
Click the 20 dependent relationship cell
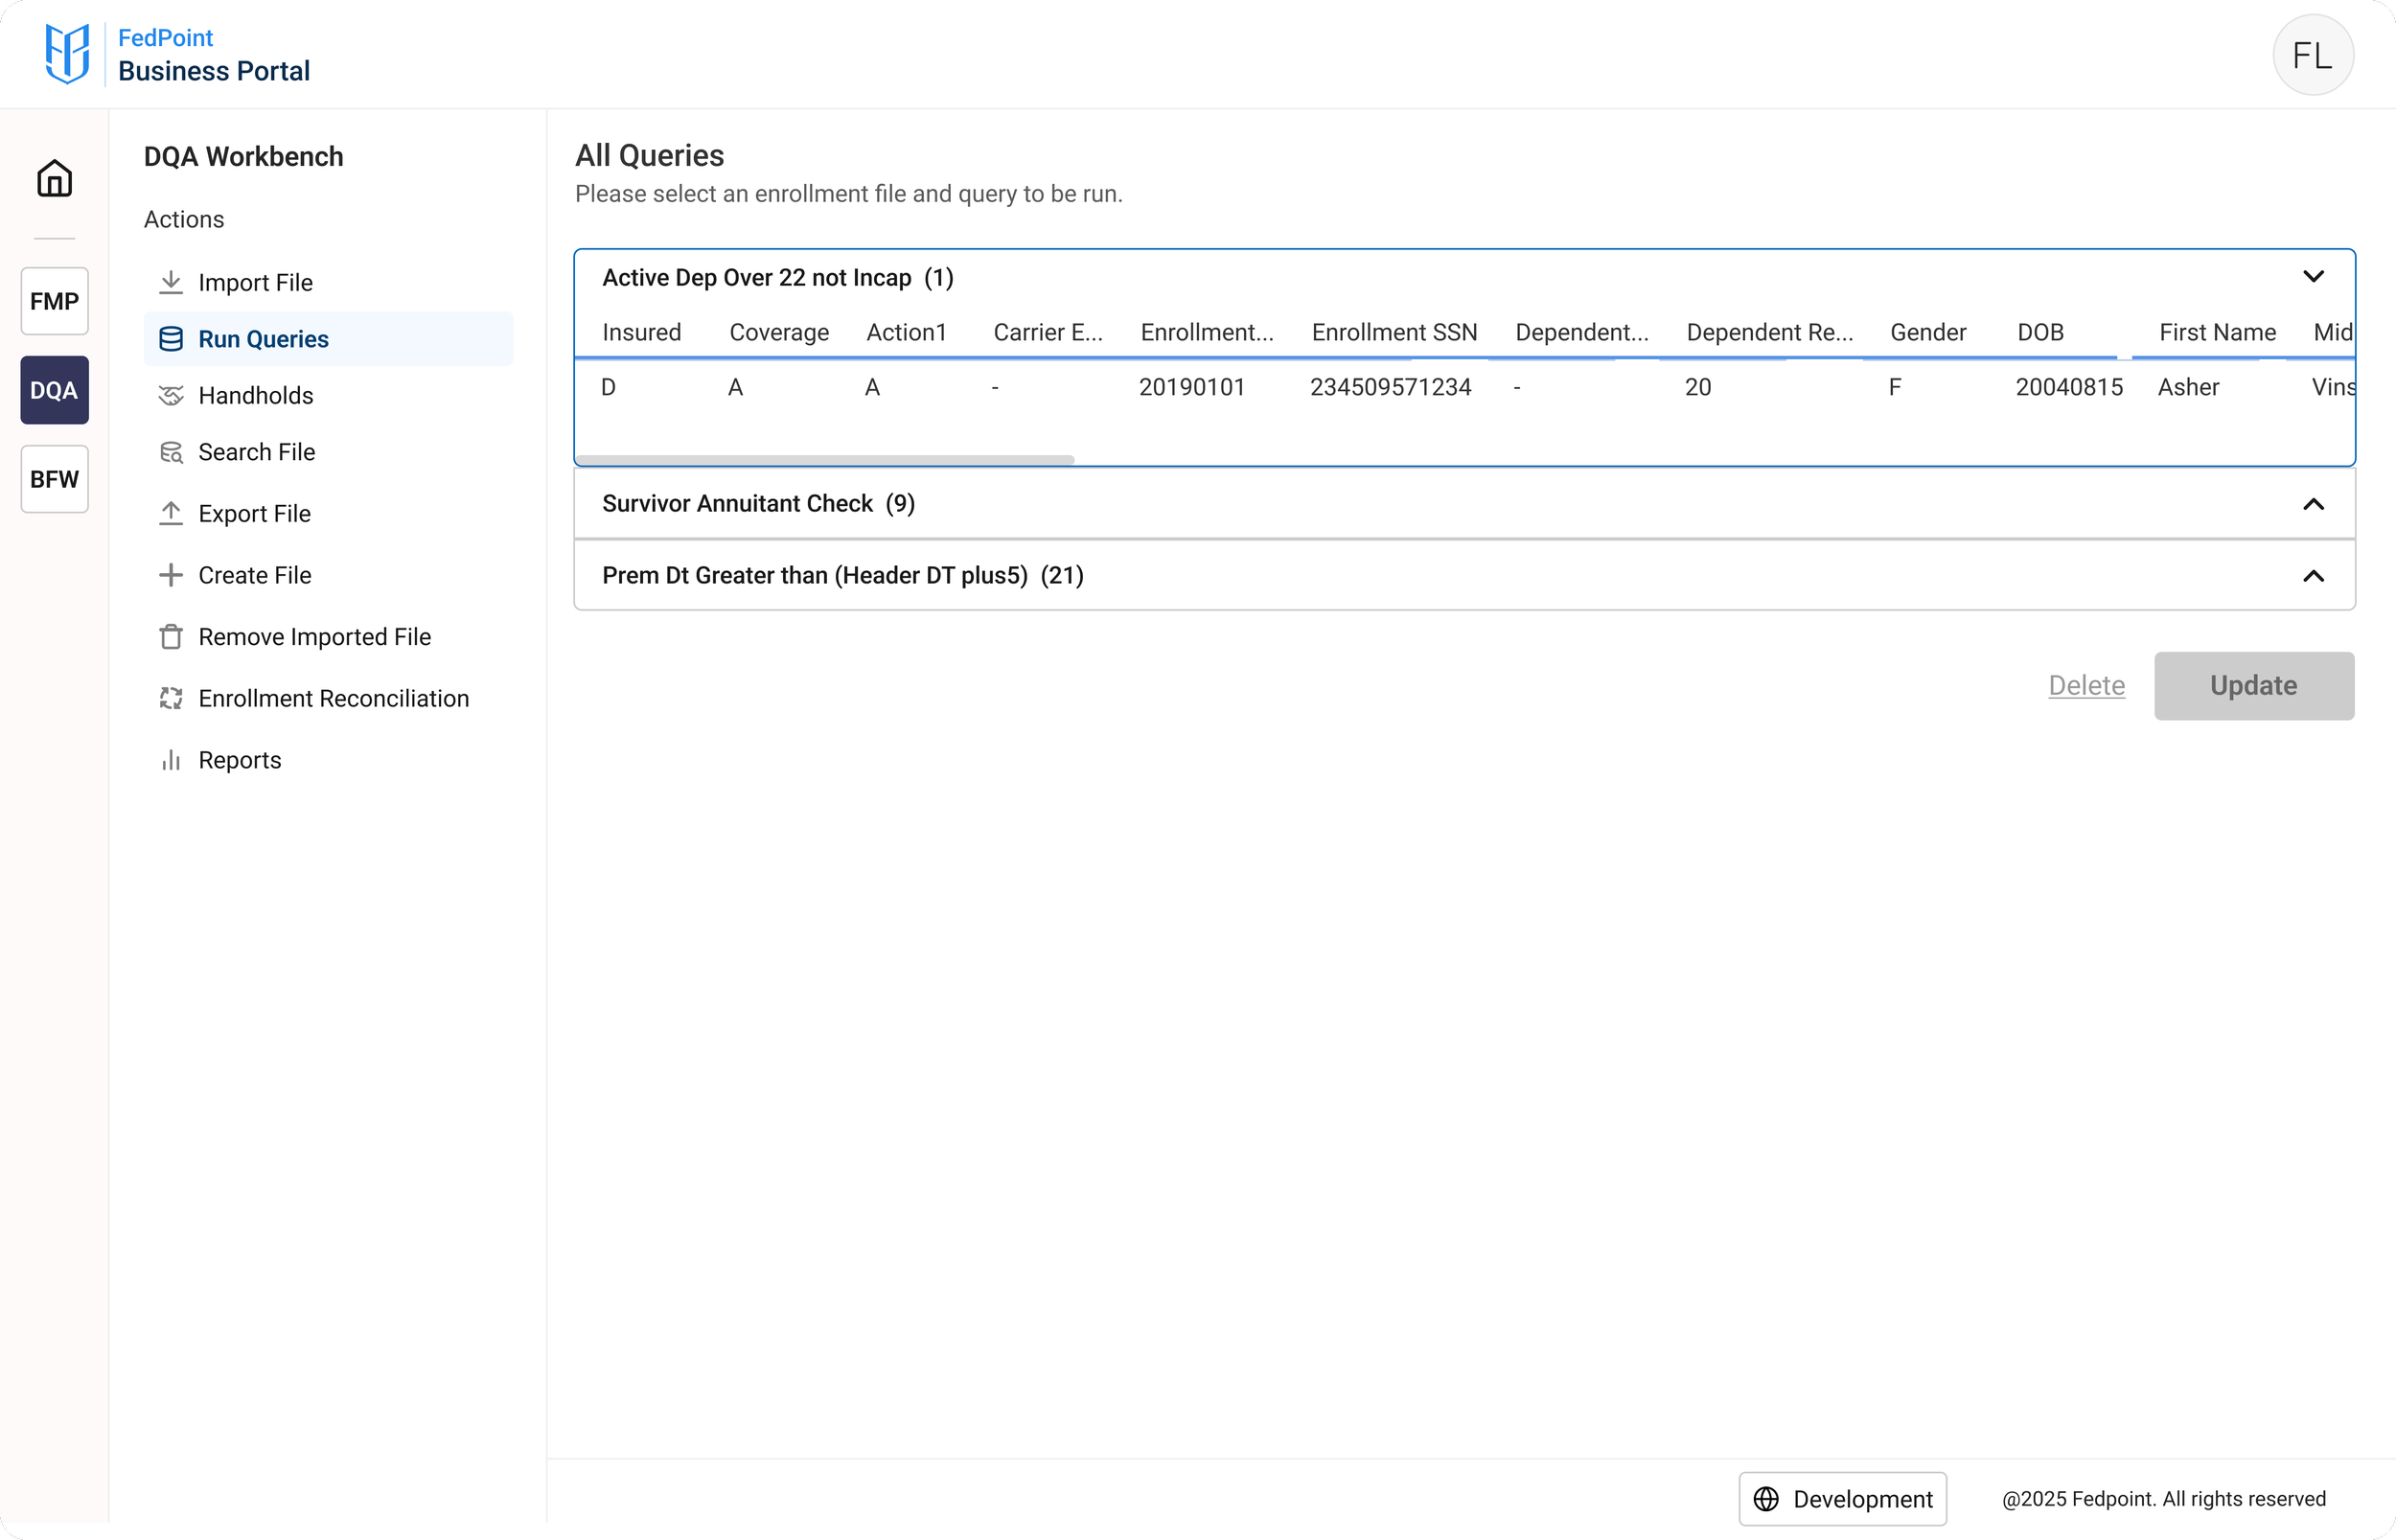click(x=1697, y=387)
